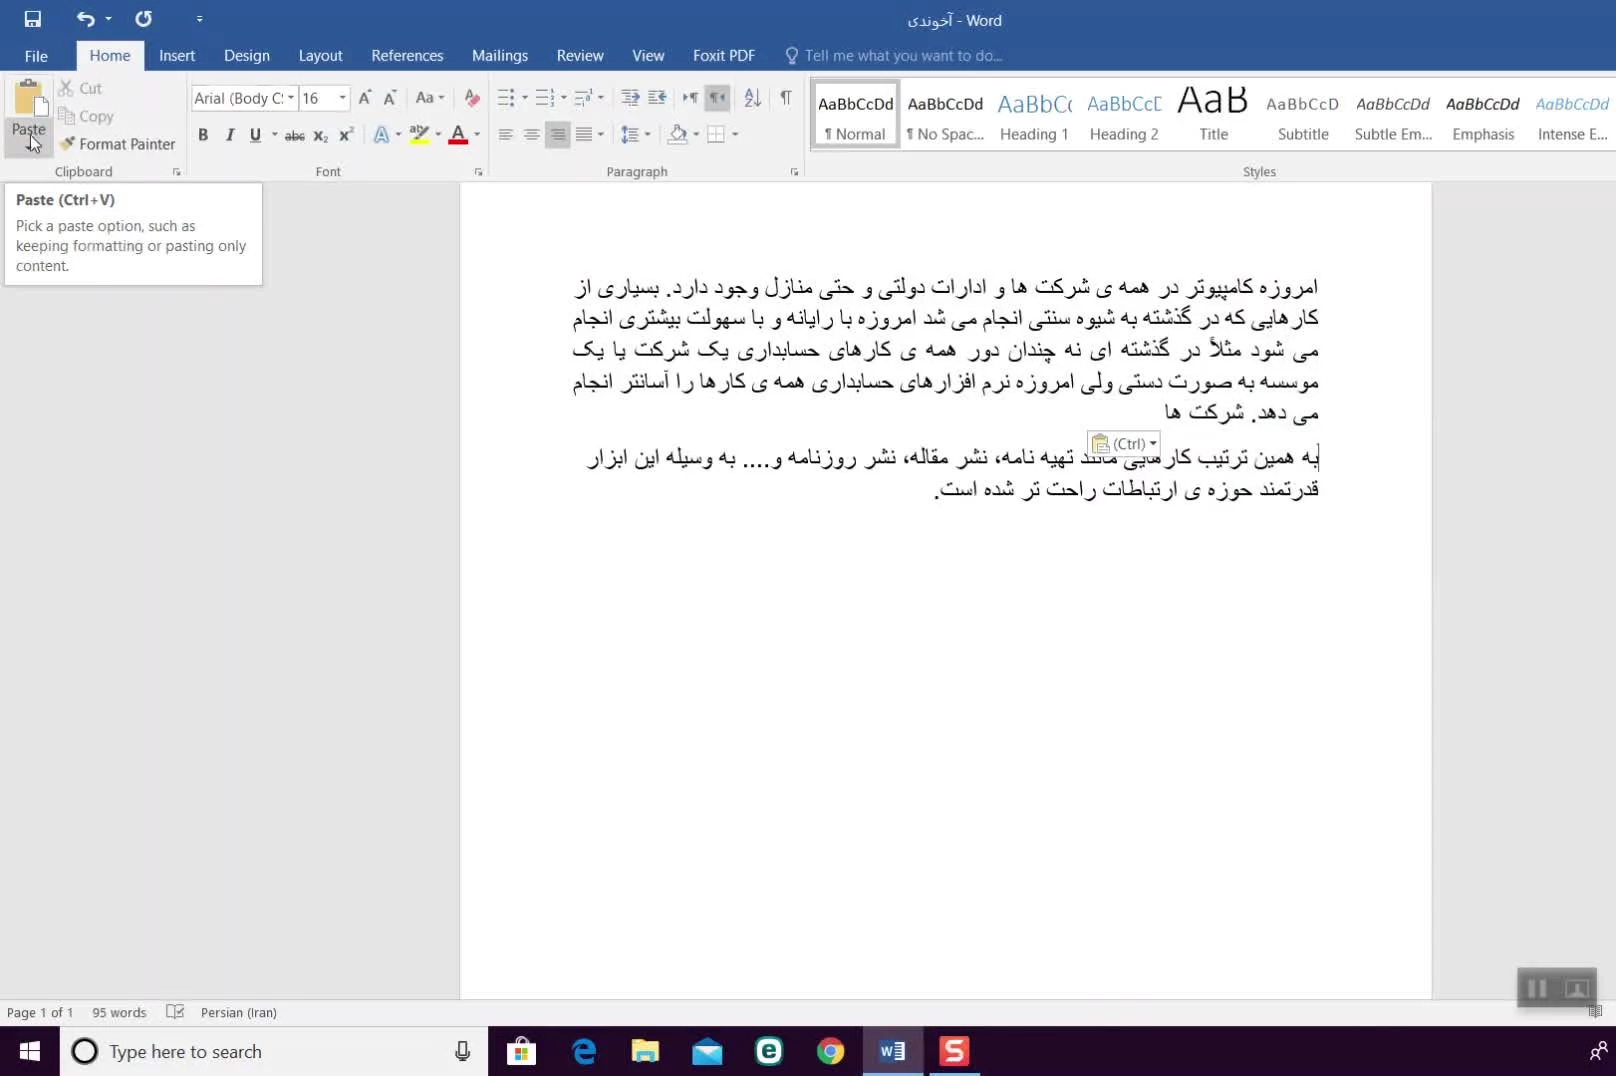Clear all formatting from selection
This screenshot has height=1076, width=1616.
click(472, 98)
